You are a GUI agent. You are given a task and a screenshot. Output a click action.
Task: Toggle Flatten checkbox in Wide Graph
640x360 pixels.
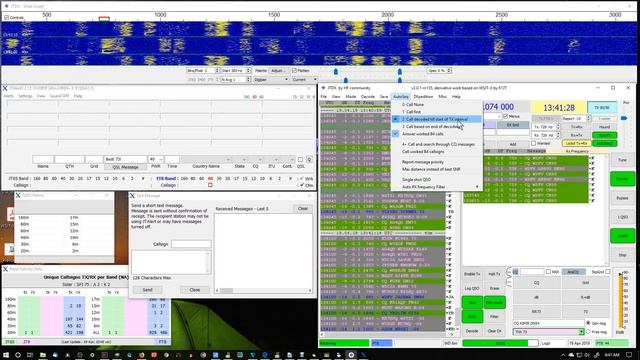pos(294,71)
